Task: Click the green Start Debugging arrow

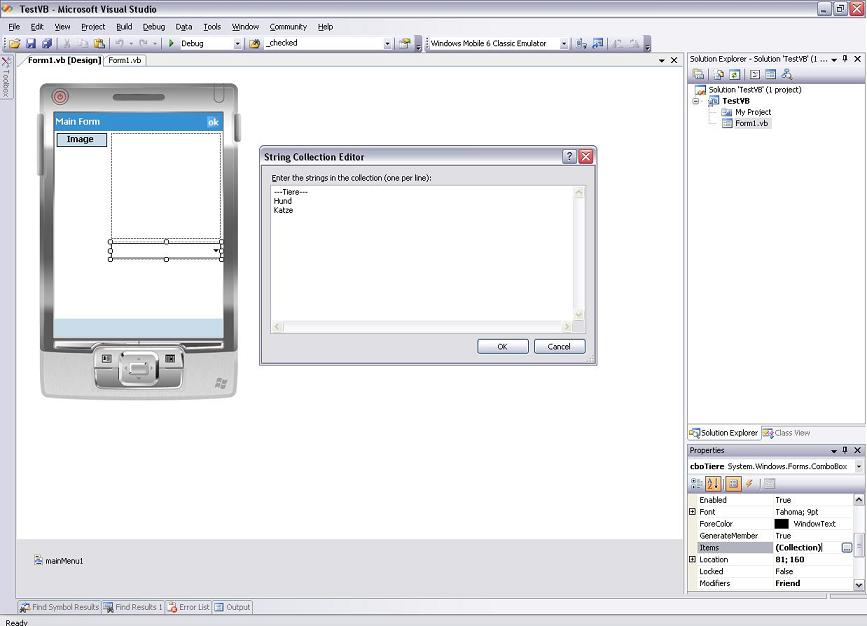Action: pos(171,43)
